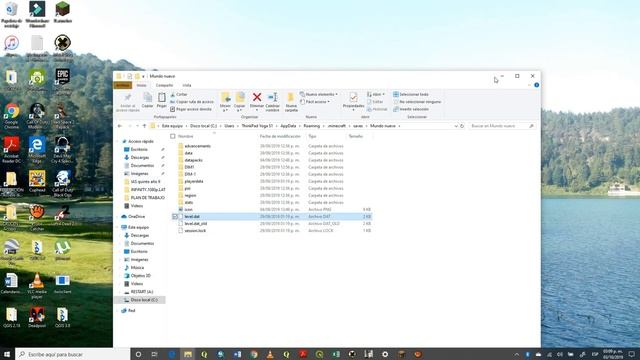Click the Mover a folder icon
The height and width of the screenshot is (360, 640).
pos(225,97)
